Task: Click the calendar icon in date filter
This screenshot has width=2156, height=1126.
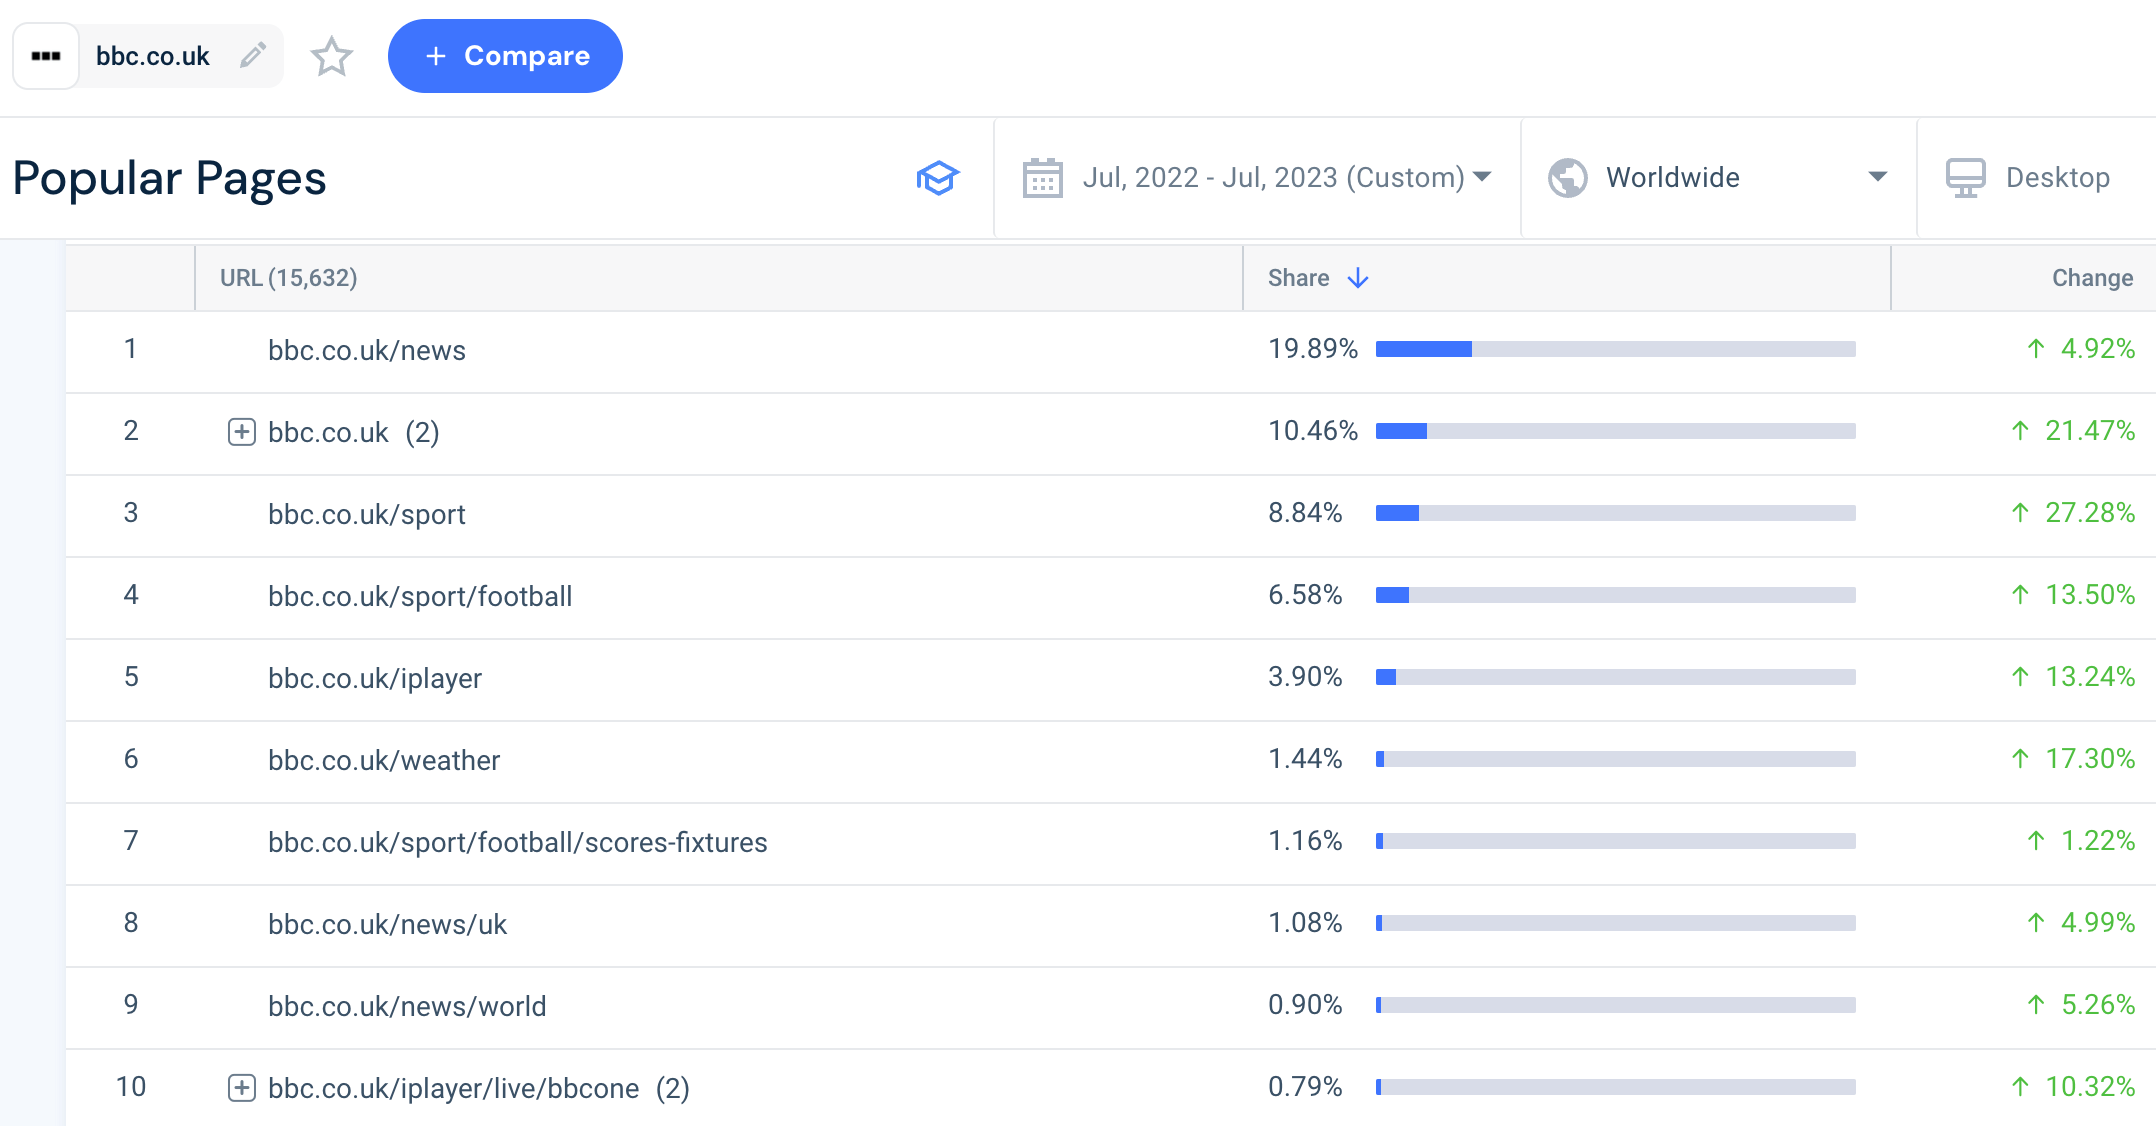Action: coord(1042,178)
